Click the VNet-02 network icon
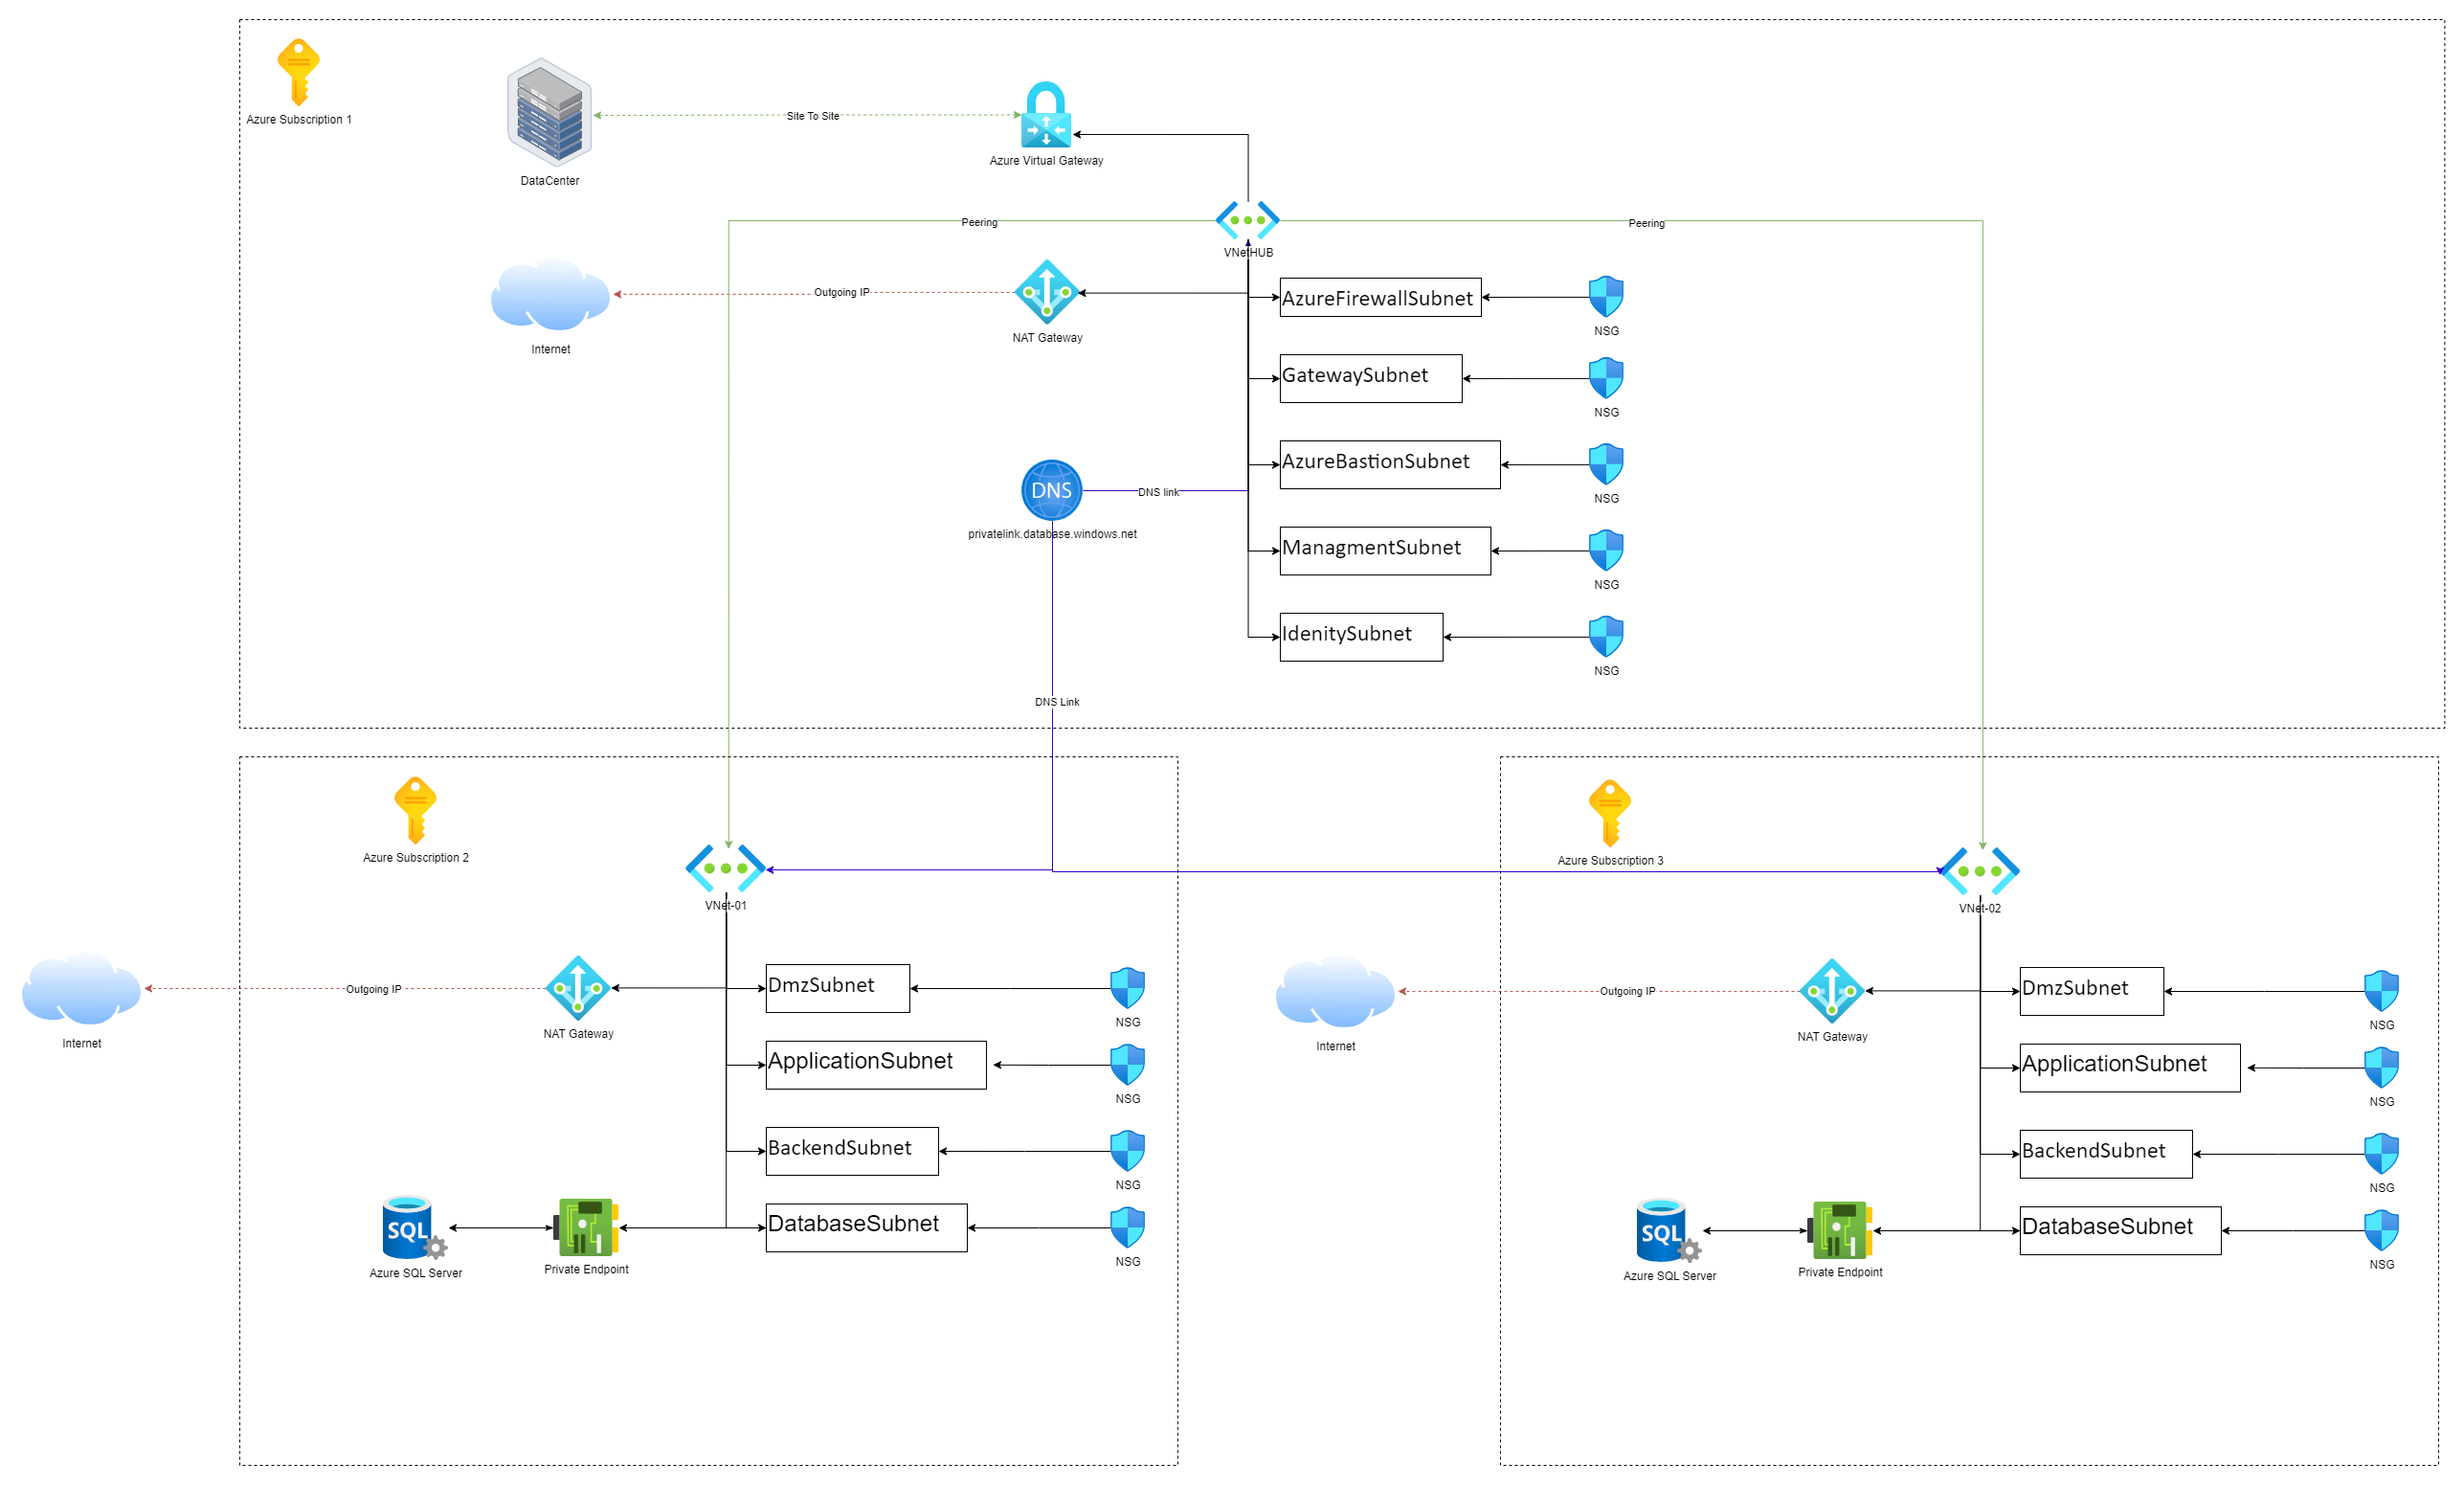This screenshot has height=1485, width=2464. point(1979,871)
